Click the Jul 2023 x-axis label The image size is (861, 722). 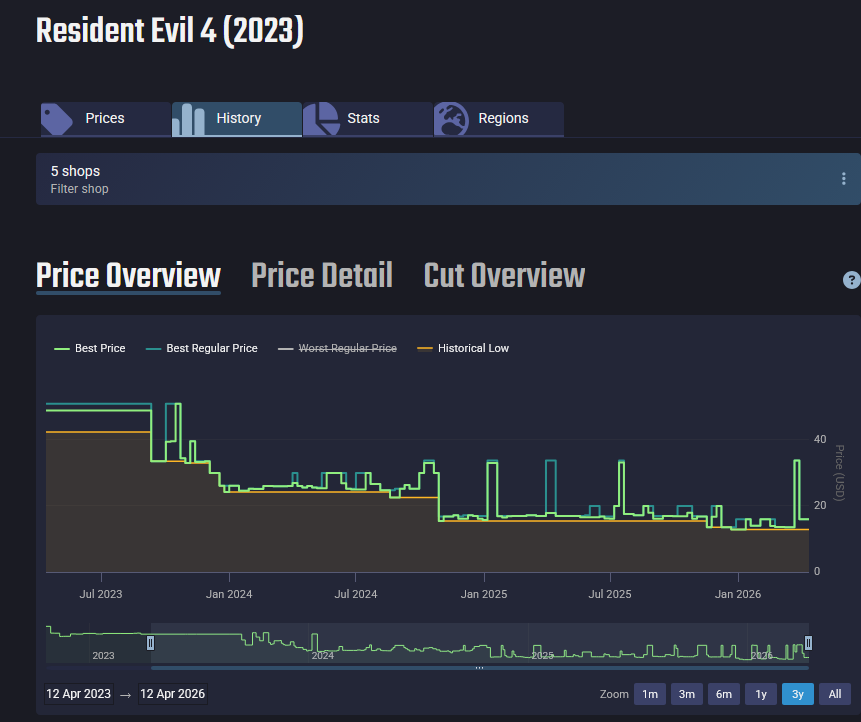[101, 594]
